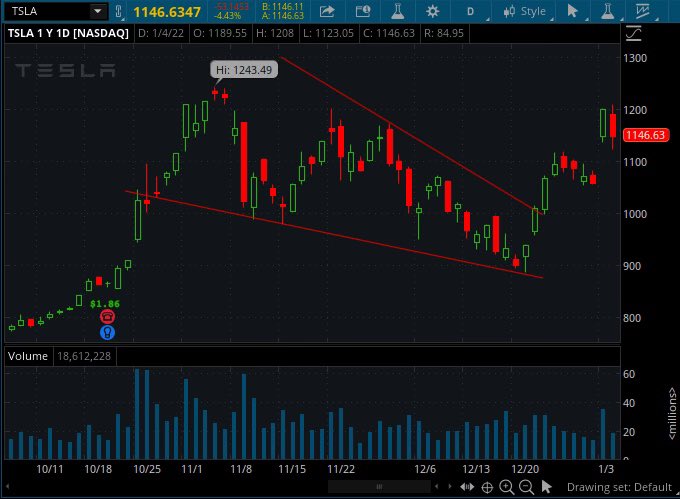Click the blue lightbulb event icon

point(107,333)
